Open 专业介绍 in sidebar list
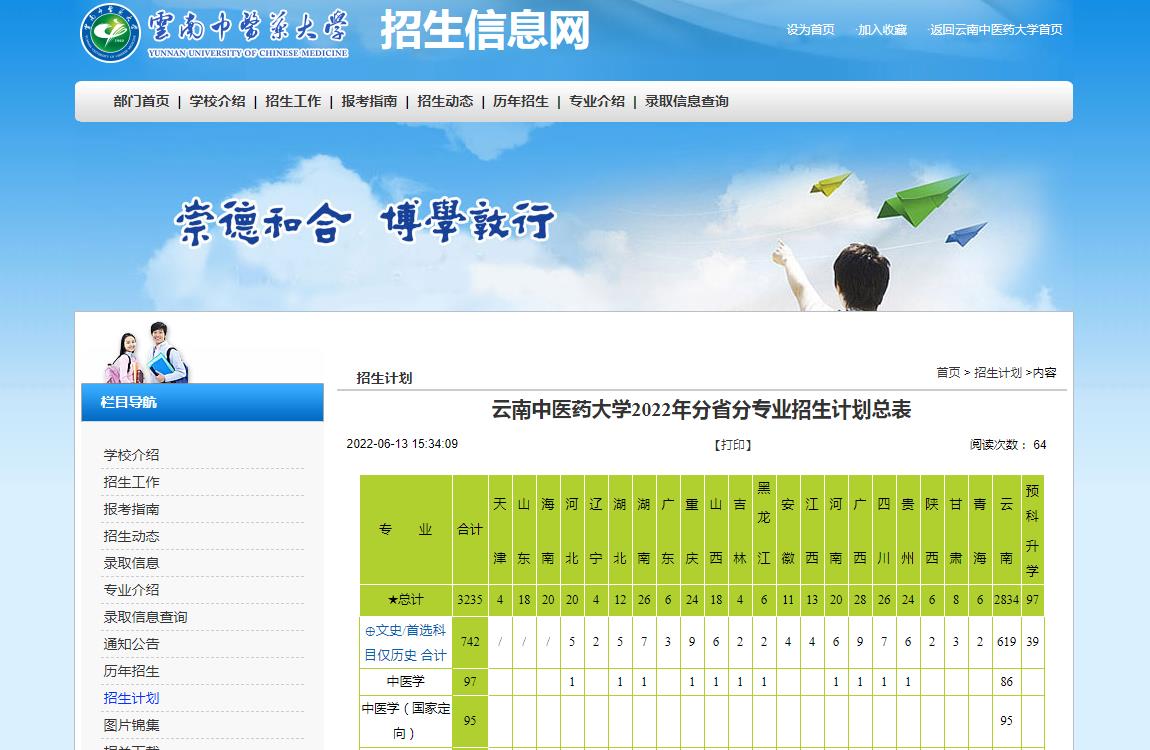Image resolution: width=1150 pixels, height=750 pixels. coord(131,590)
